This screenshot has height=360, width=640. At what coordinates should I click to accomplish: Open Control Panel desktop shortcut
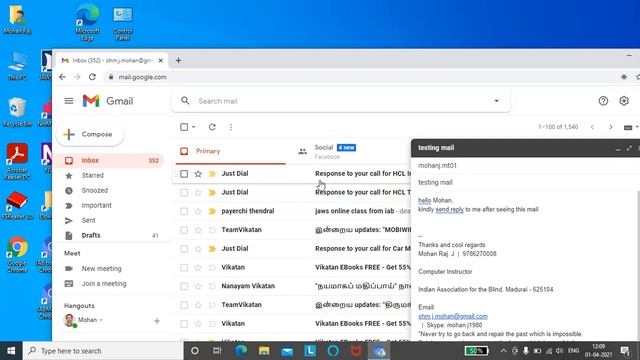pos(123,23)
